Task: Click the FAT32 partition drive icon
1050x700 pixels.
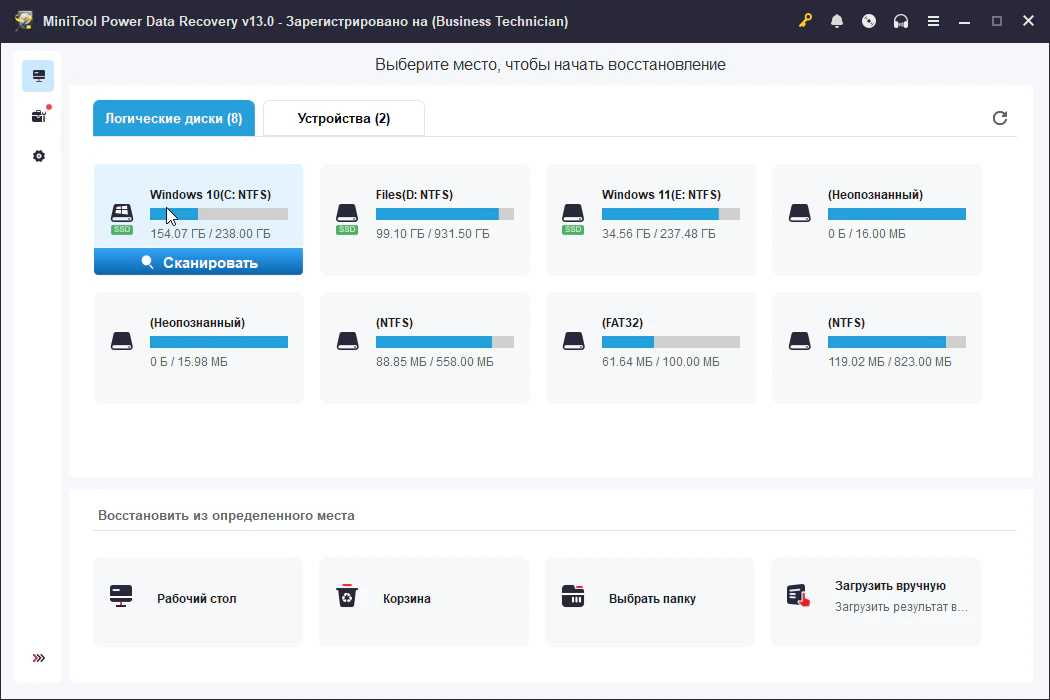Action: [573, 341]
